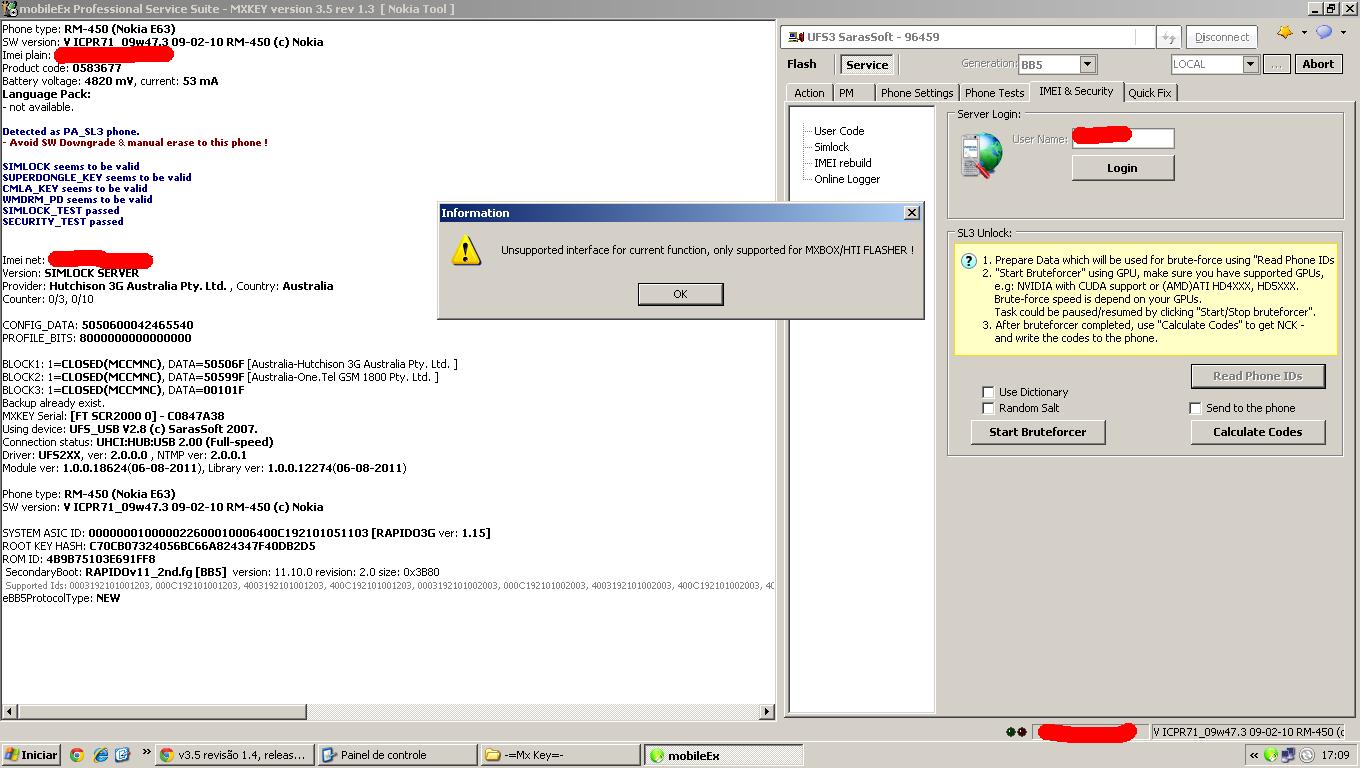Click the UFS3 SarasSoft device icon
The image size is (1360, 768).
click(795, 37)
